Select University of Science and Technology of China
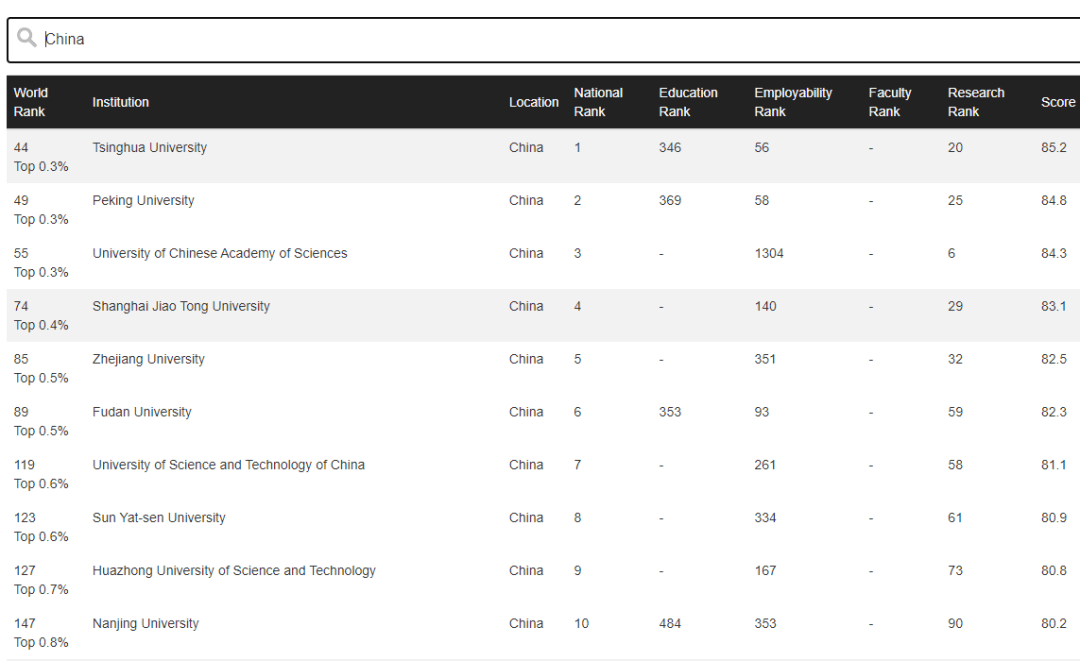This screenshot has width=1080, height=661. point(229,465)
